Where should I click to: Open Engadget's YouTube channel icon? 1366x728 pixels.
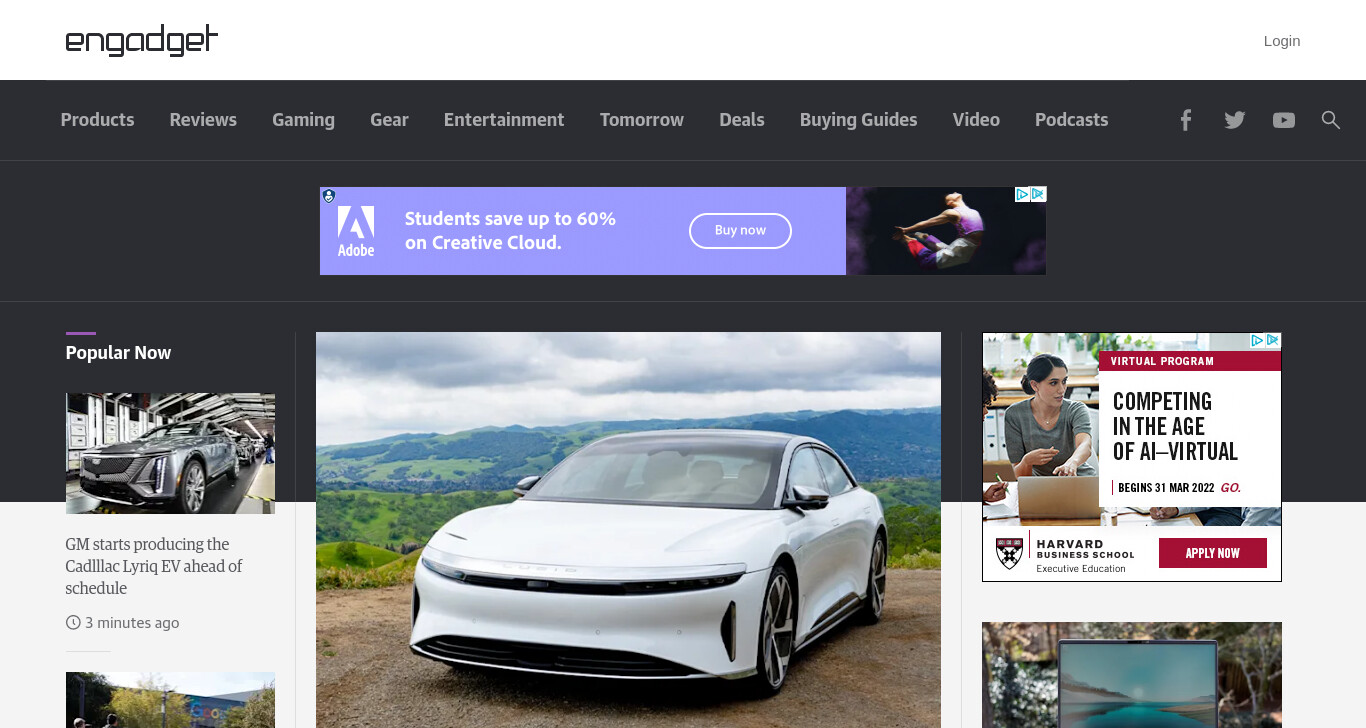(x=1284, y=120)
